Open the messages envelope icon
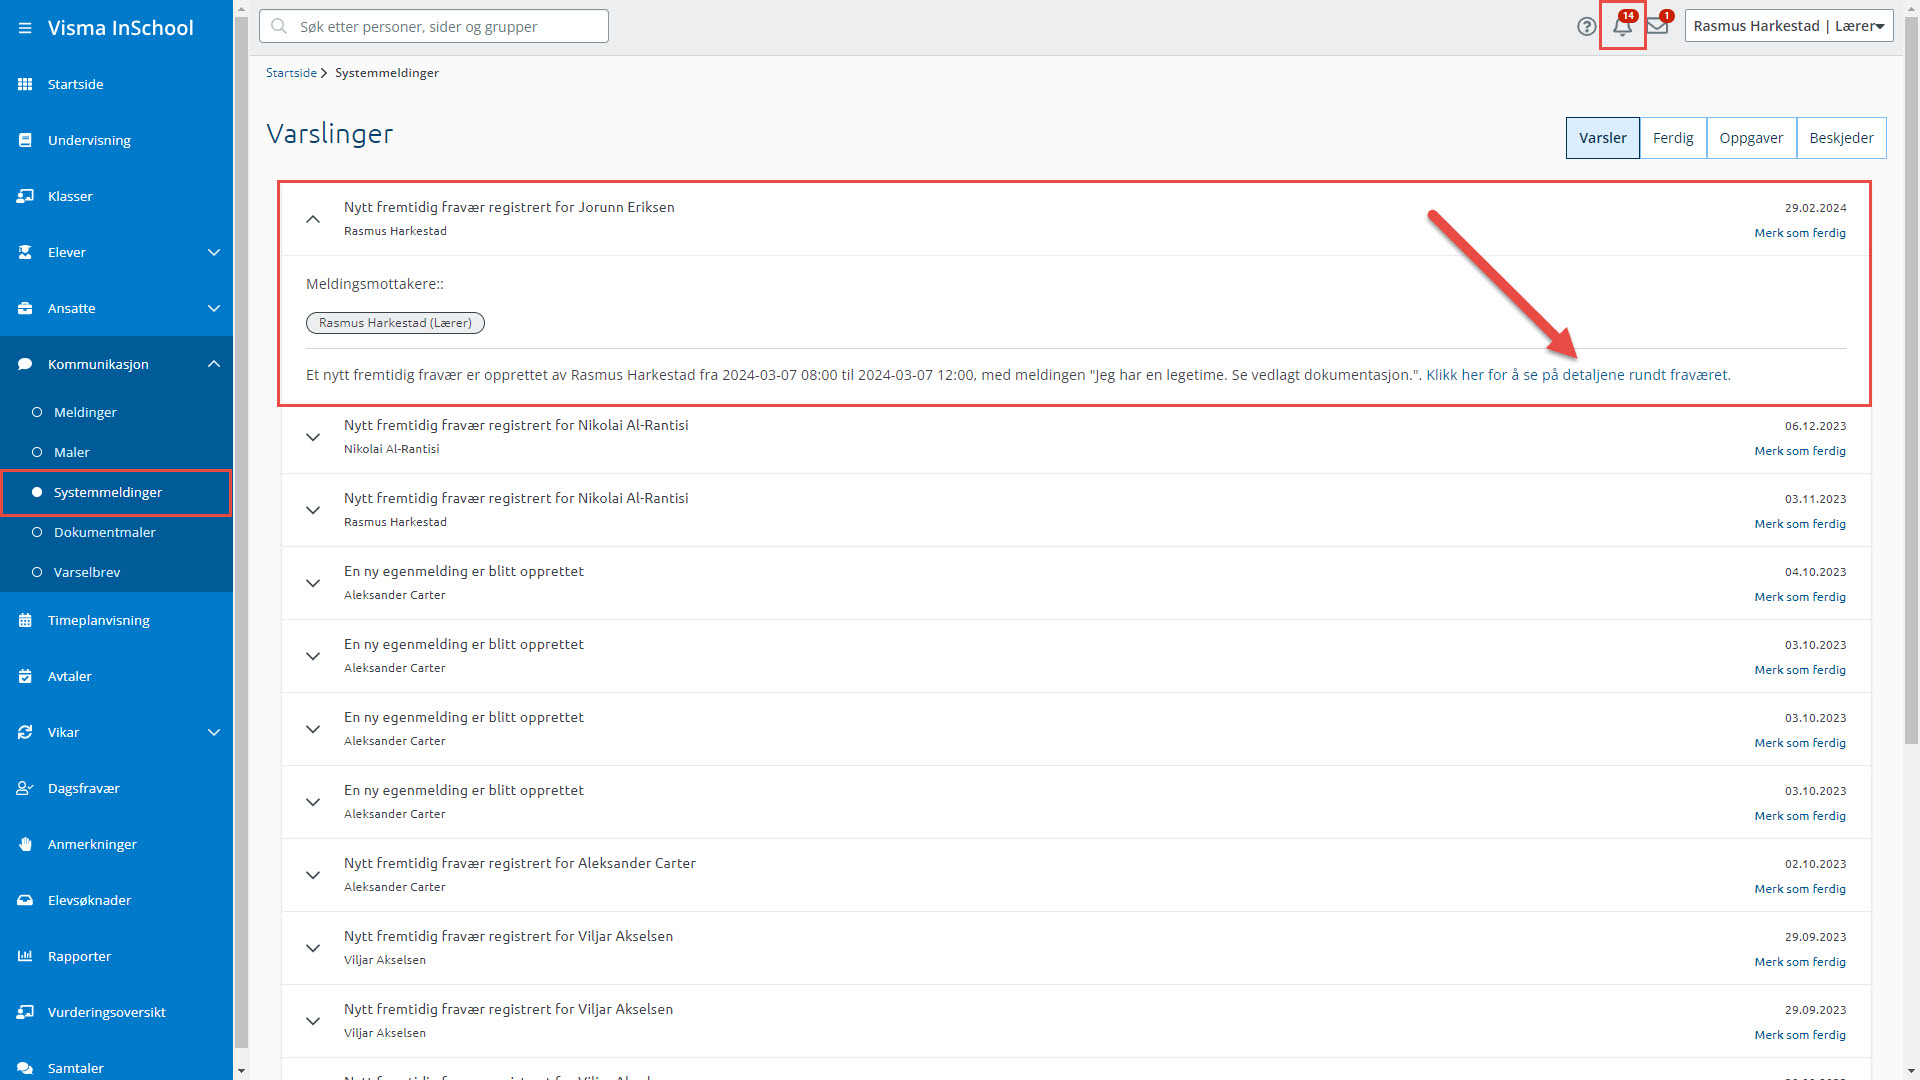The image size is (1920, 1080). [x=1658, y=26]
